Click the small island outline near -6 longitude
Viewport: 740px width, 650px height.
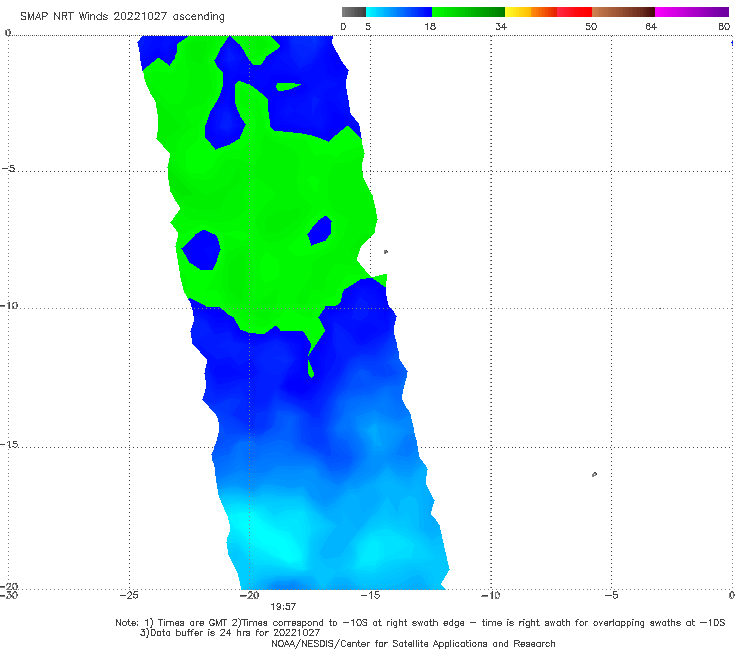[x=594, y=474]
